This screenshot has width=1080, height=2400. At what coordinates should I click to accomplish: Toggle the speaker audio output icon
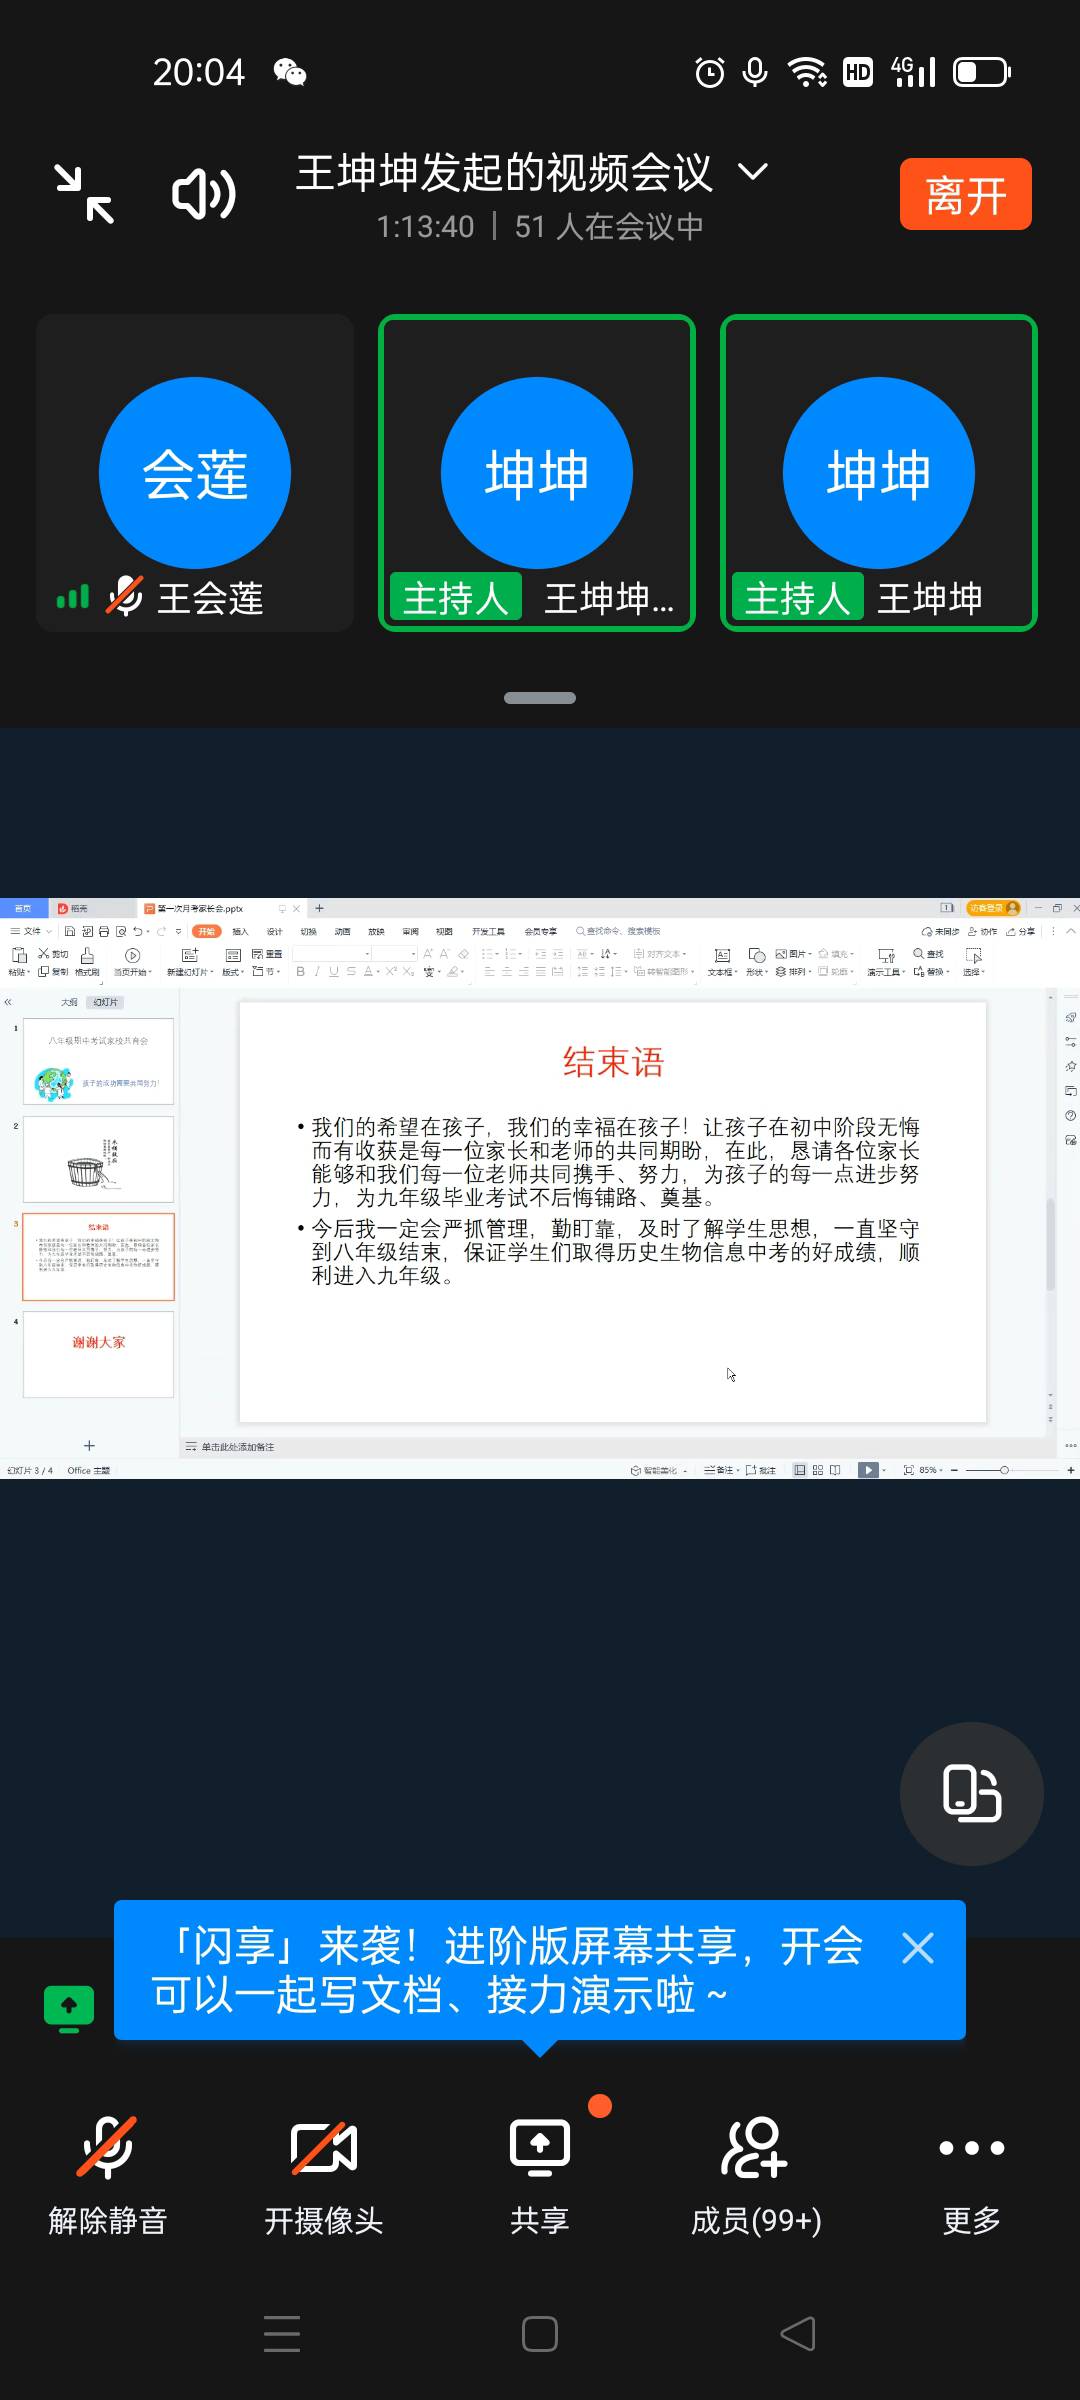(204, 194)
